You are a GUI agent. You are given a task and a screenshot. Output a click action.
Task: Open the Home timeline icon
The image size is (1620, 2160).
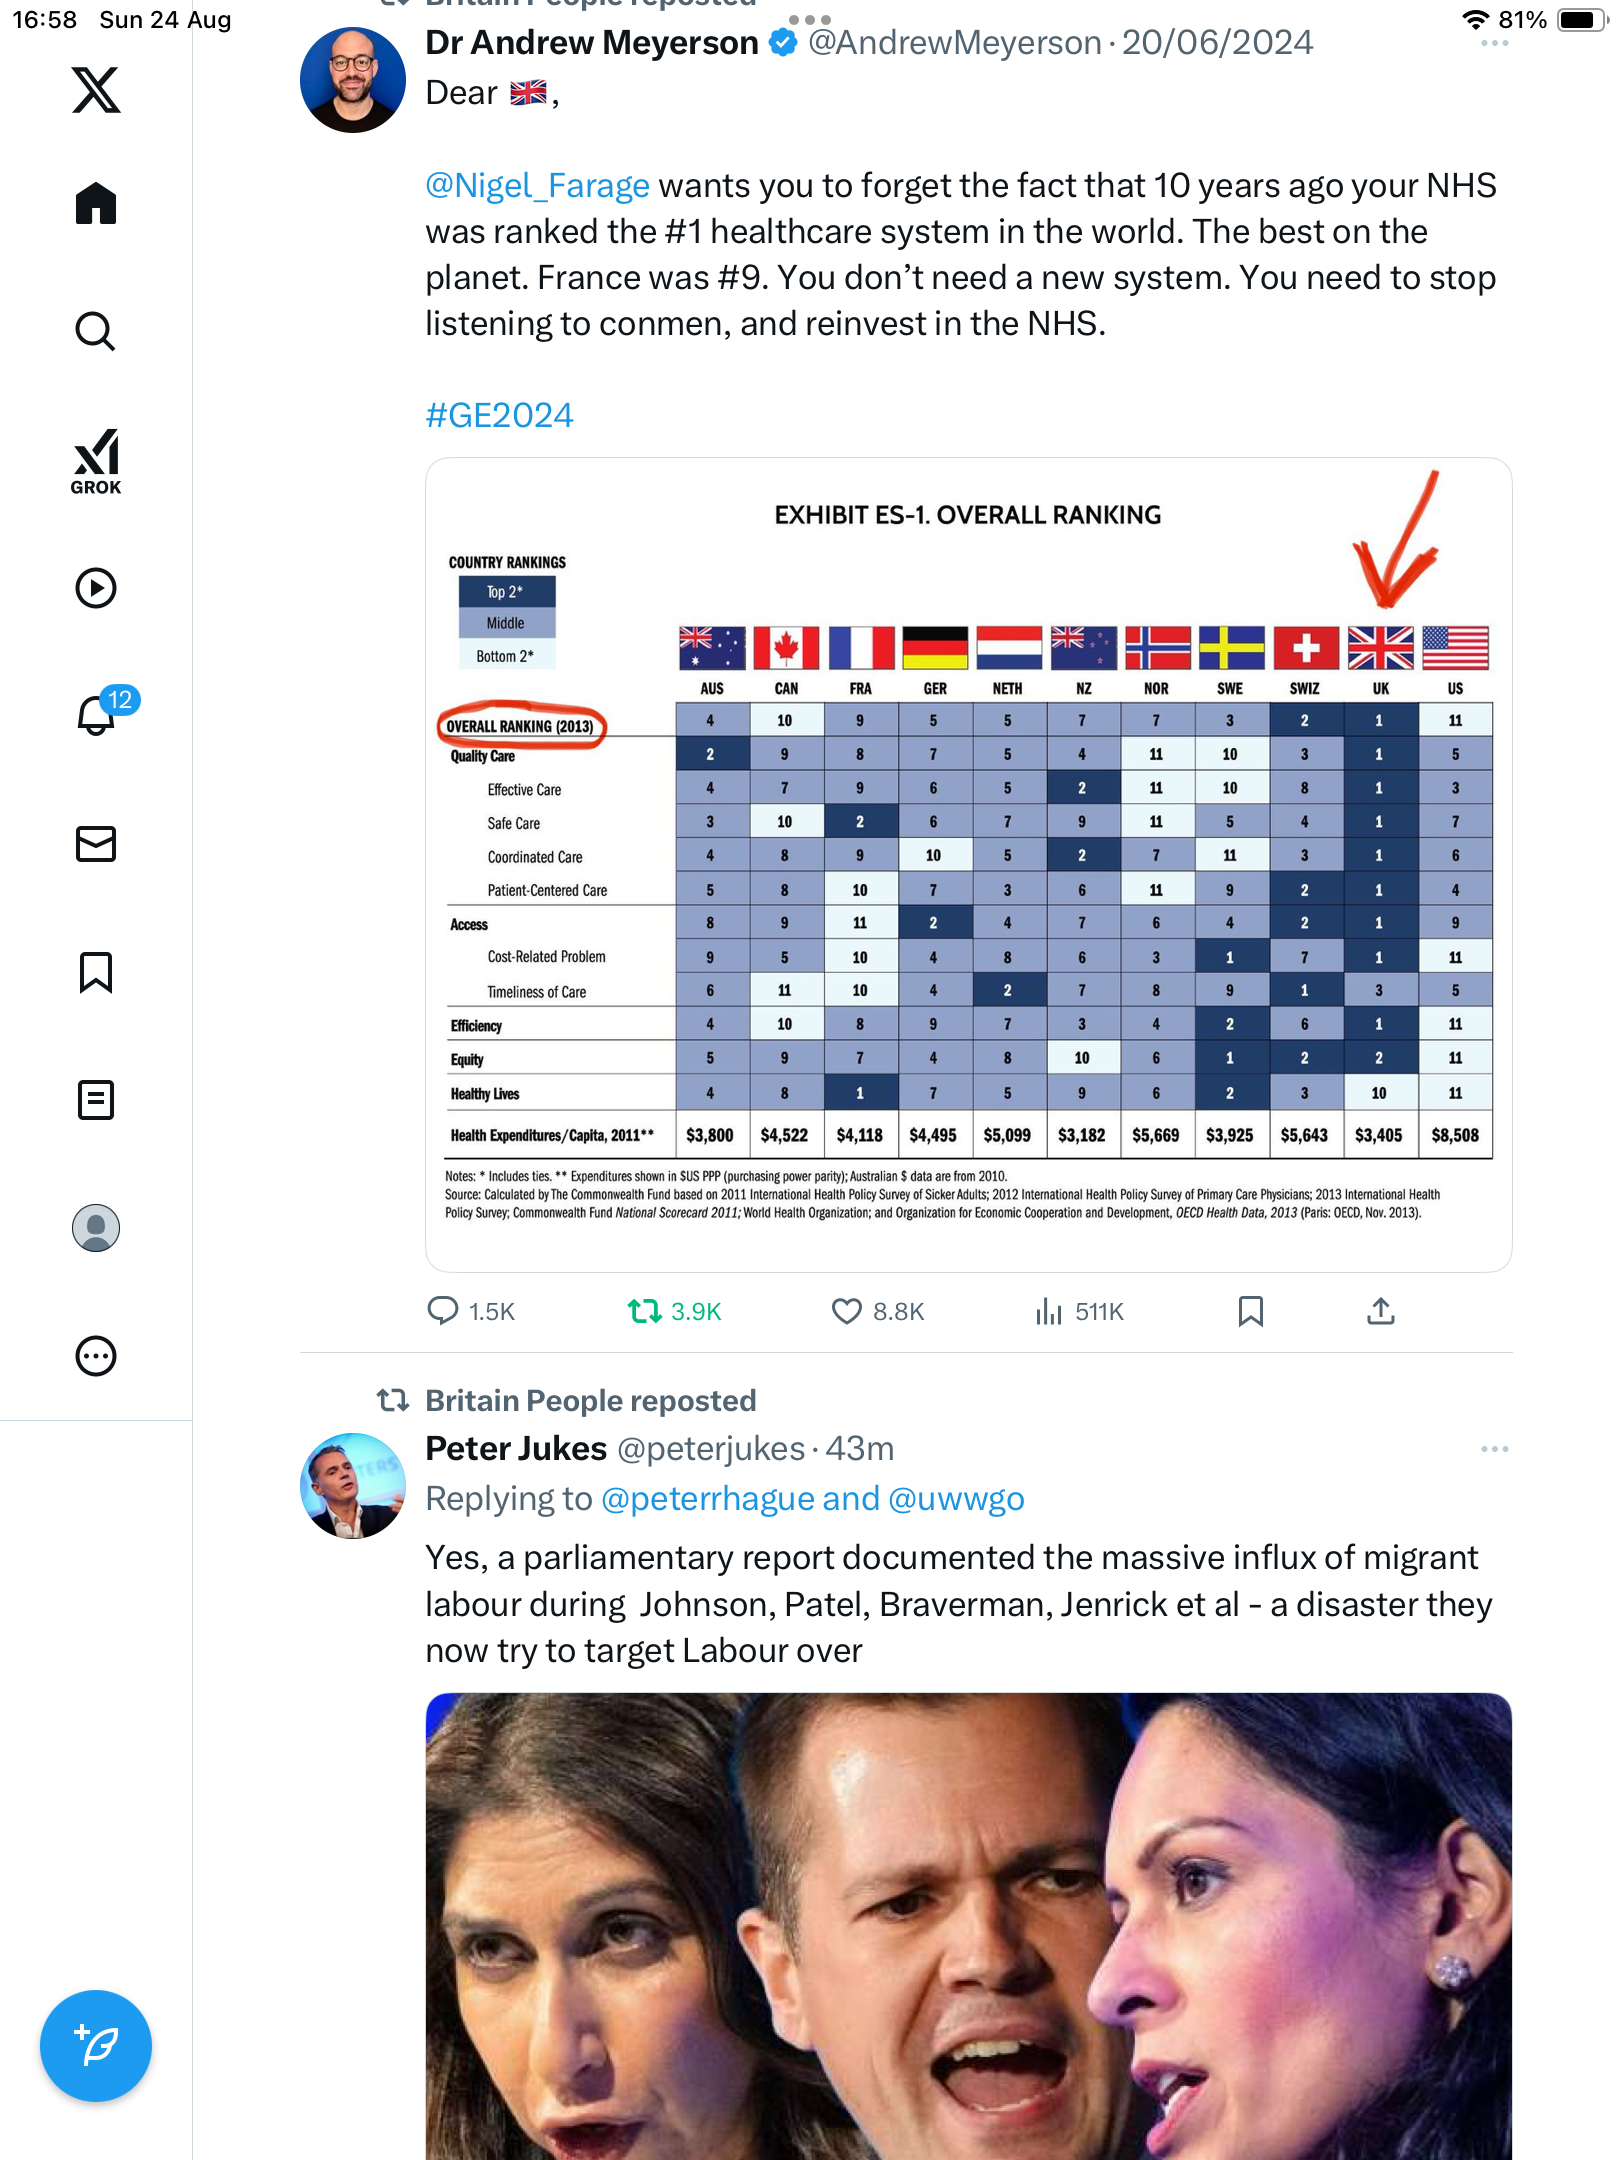point(96,204)
